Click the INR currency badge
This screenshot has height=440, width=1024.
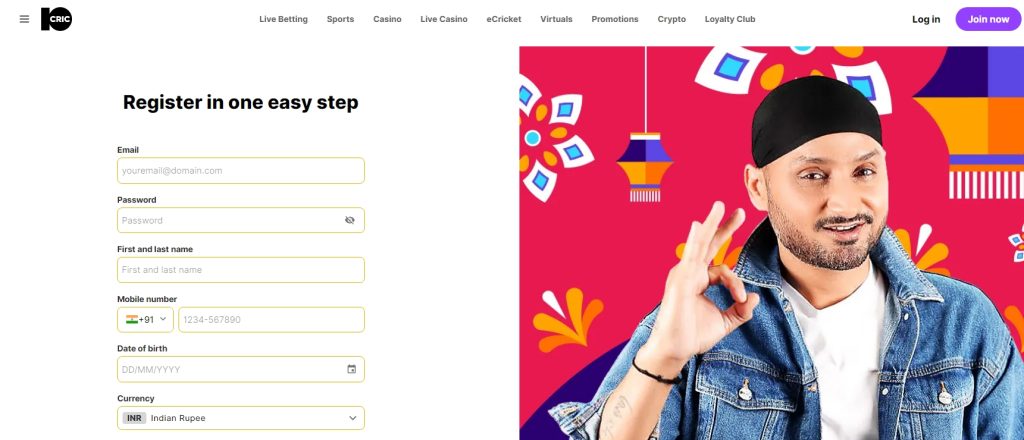134,418
